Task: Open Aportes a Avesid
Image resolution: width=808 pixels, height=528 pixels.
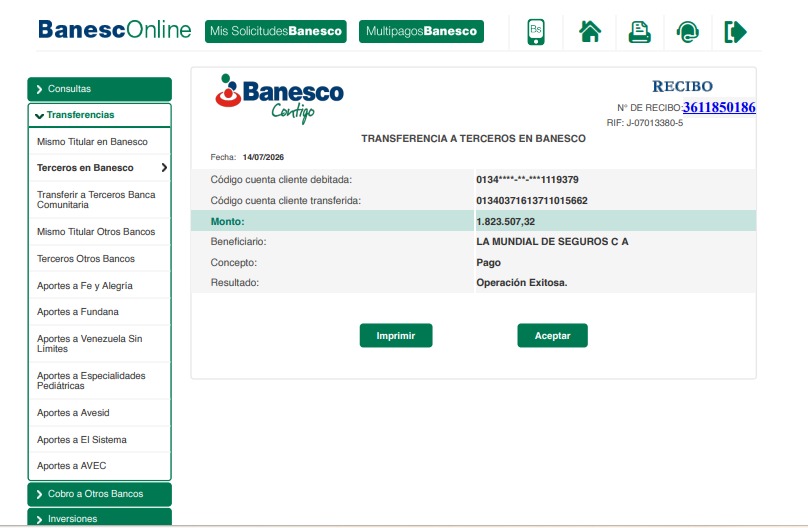Action: tap(99, 413)
